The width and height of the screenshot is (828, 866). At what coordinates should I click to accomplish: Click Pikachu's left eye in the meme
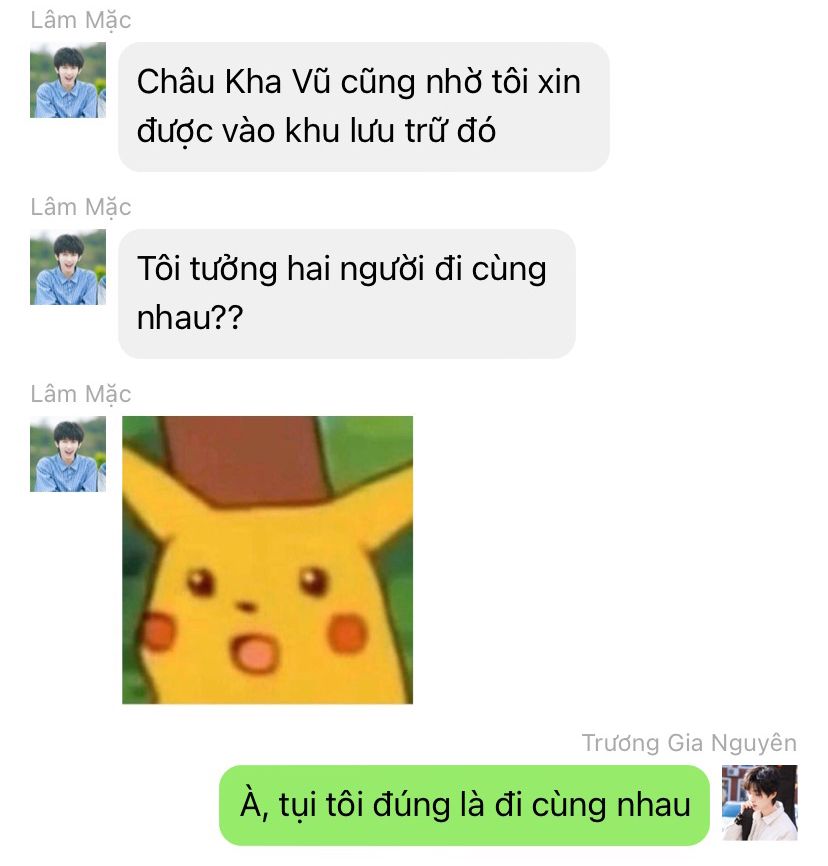tap(199, 582)
